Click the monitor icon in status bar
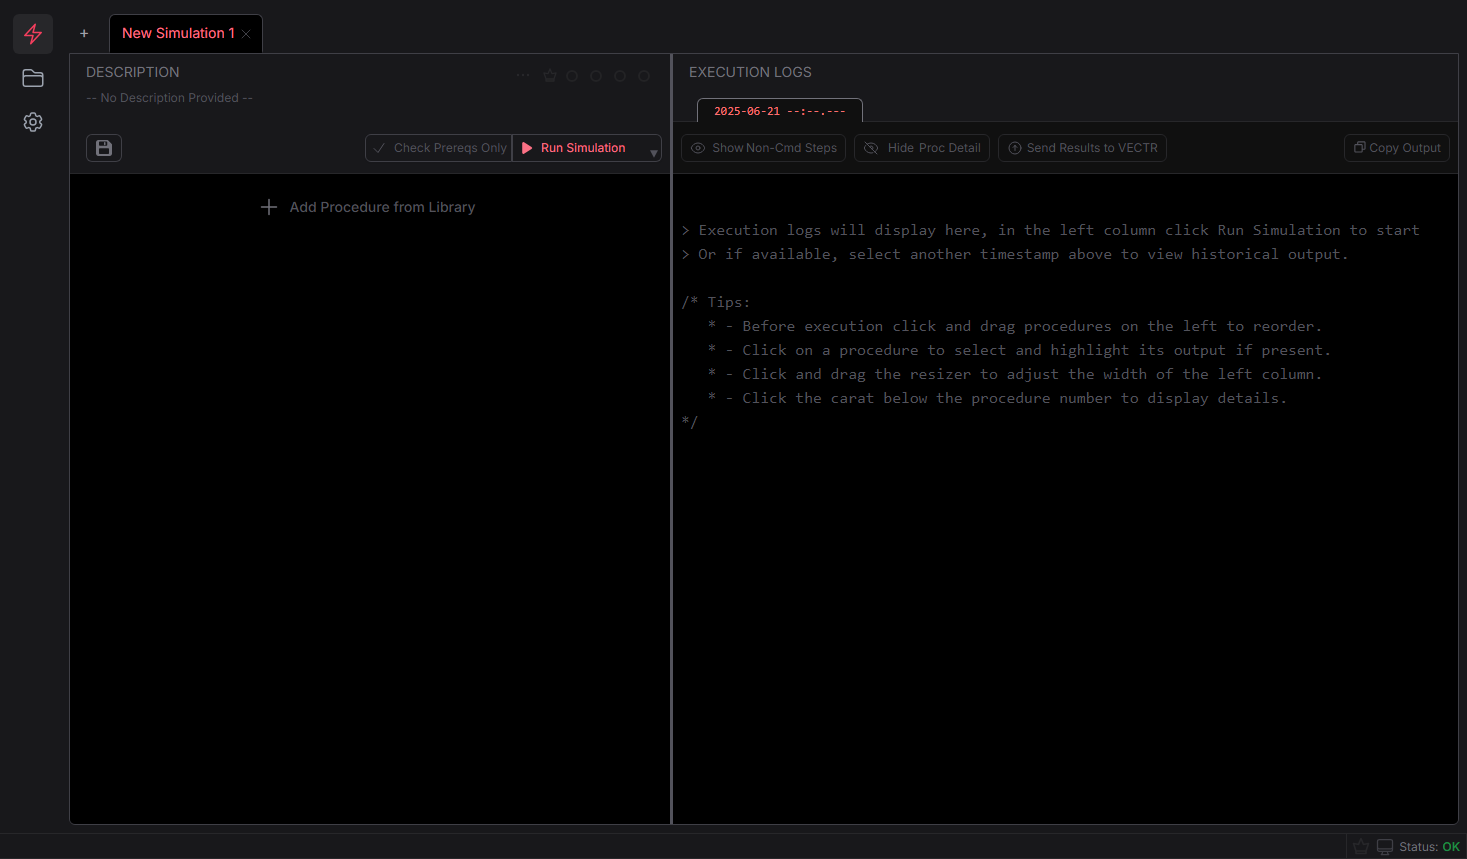 [x=1385, y=847]
